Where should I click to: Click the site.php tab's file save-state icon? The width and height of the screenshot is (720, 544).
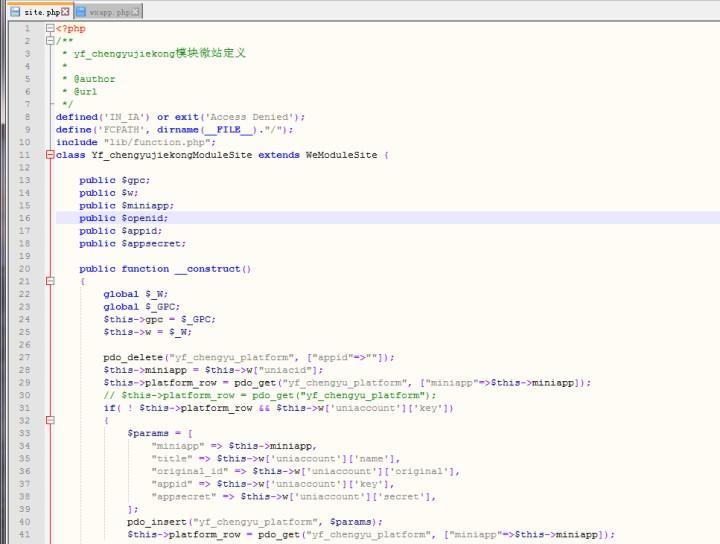point(14,12)
